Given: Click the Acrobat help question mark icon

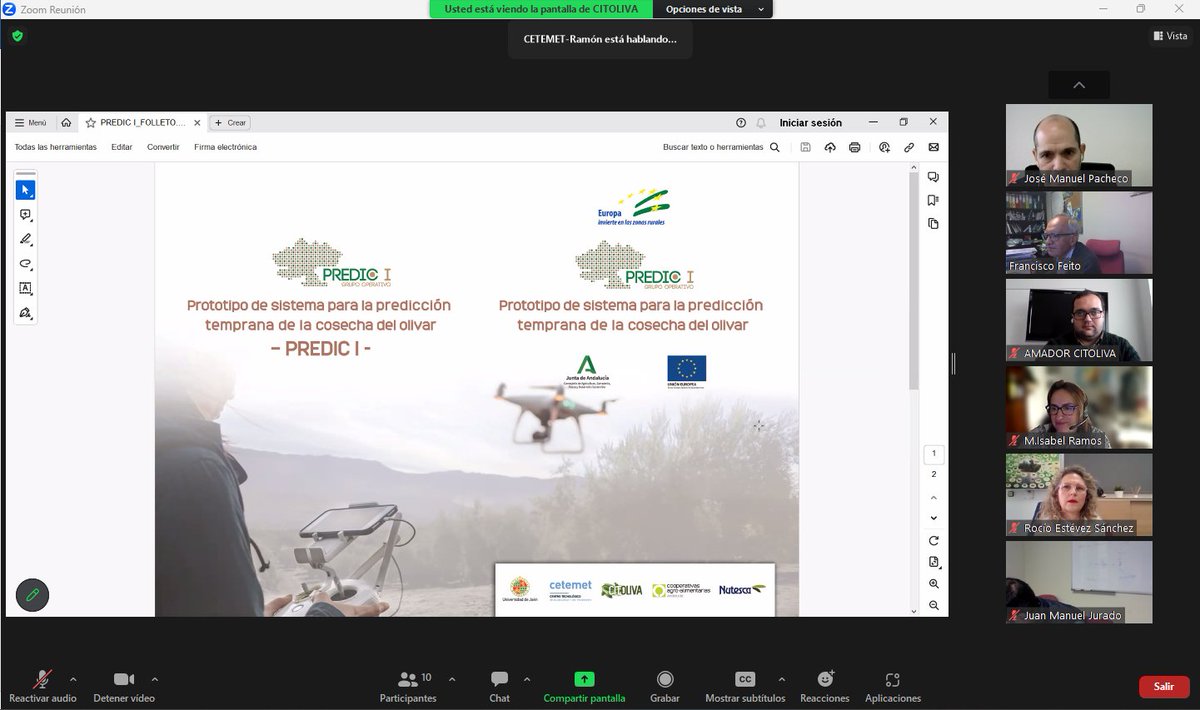Looking at the screenshot, I should point(741,123).
